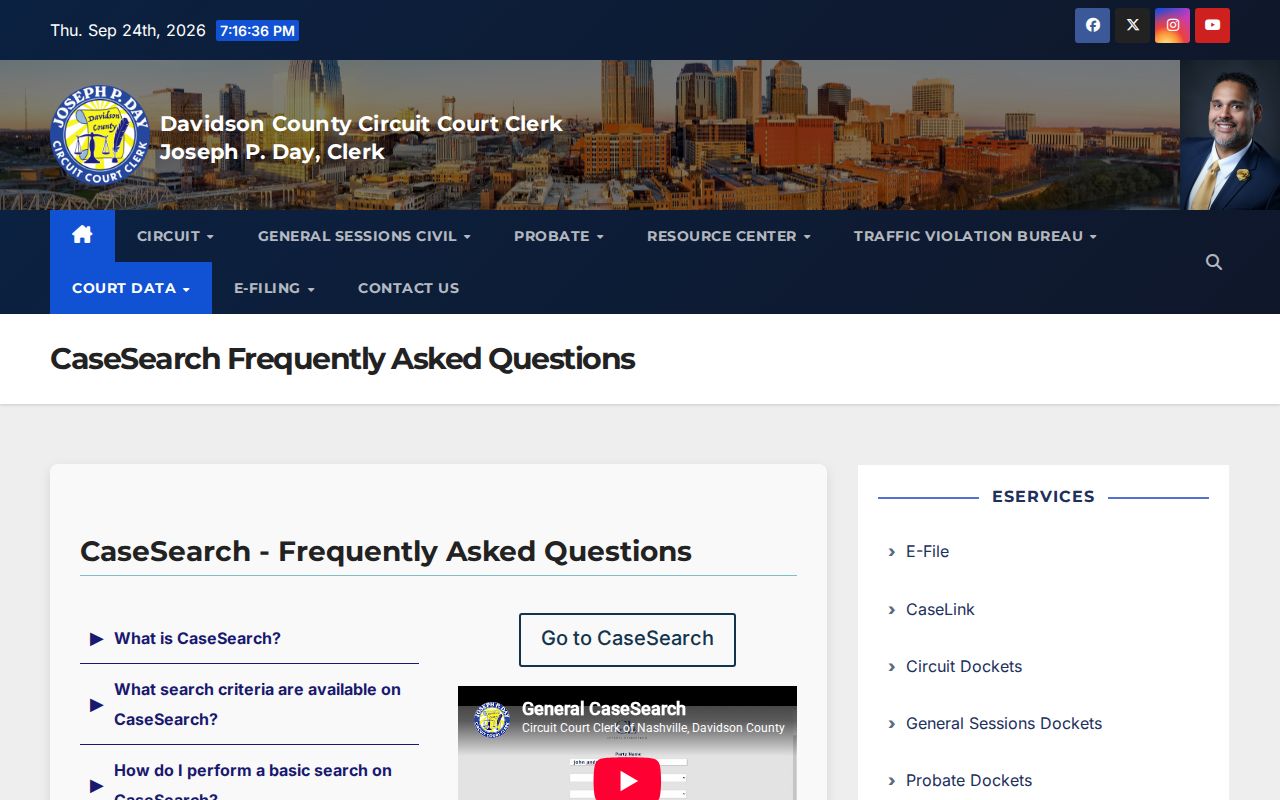Image resolution: width=1280 pixels, height=800 pixels.
Task: Expand the Circuit menu
Action: click(175, 236)
